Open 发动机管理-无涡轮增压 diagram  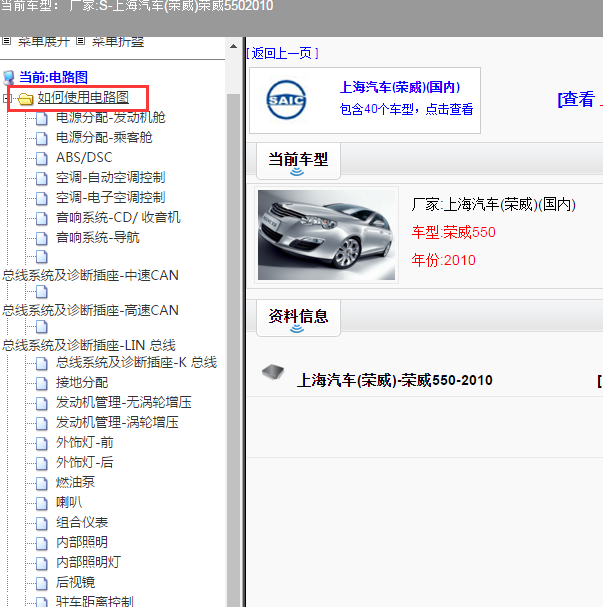coord(124,403)
